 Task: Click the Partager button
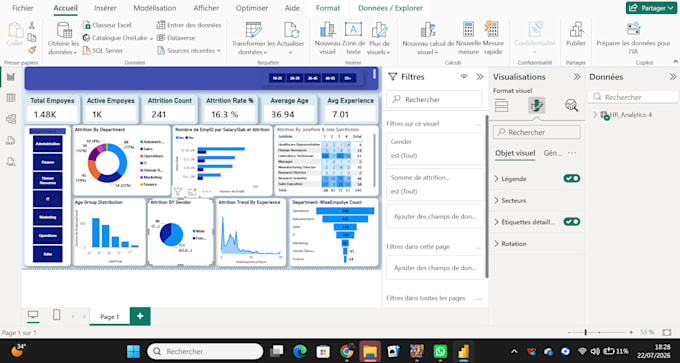click(651, 8)
